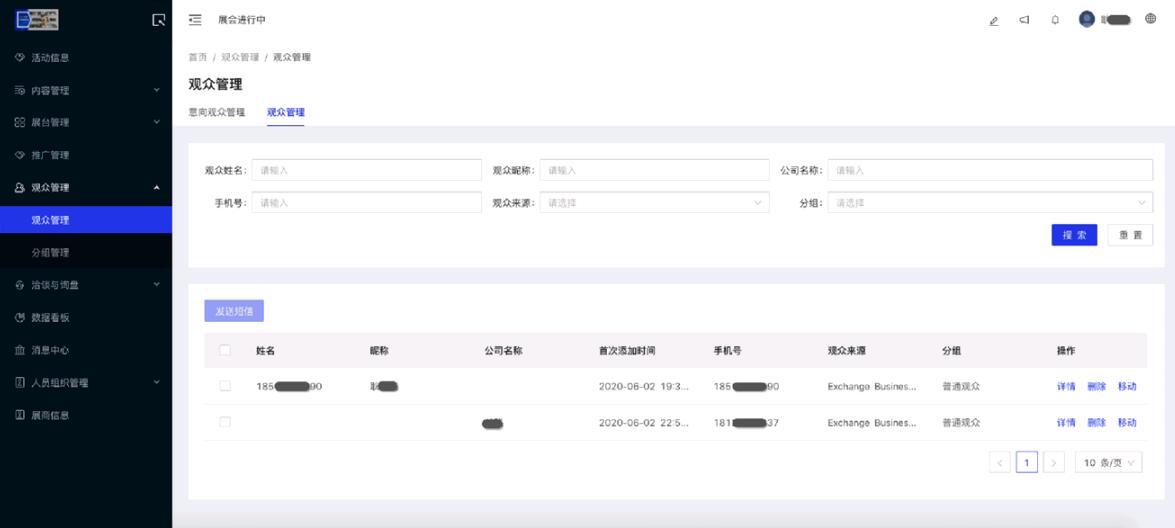Open the 10 条/页 page size dropdown
The width and height of the screenshot is (1175, 528).
1108,463
